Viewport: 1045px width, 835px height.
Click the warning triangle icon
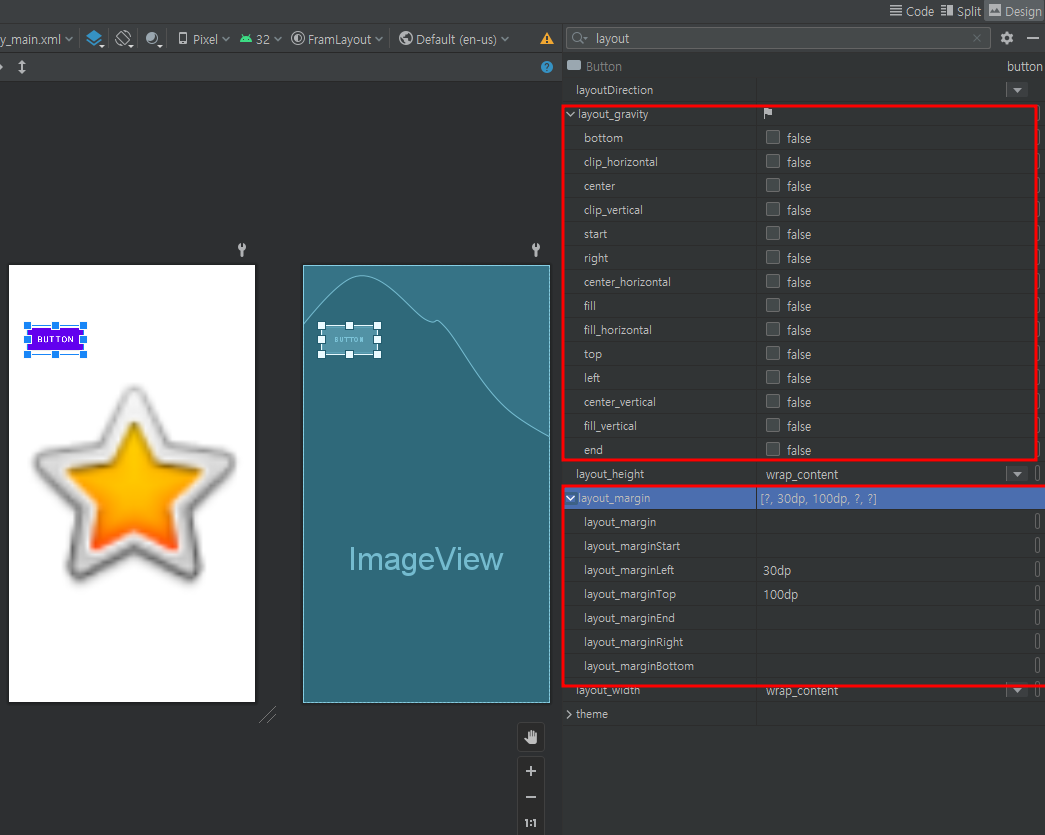coord(546,39)
